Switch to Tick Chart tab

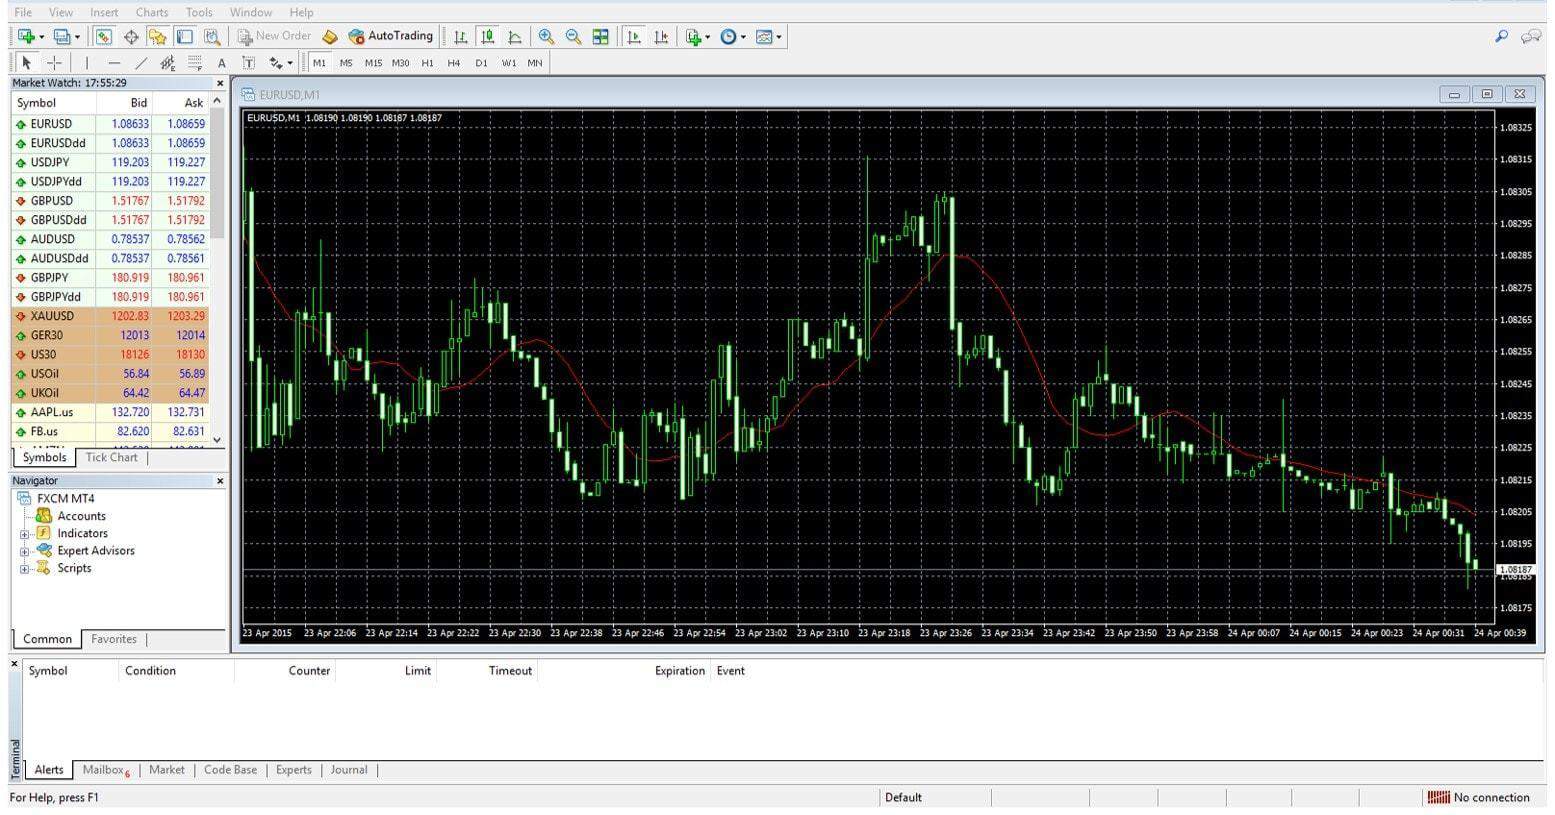(111, 457)
